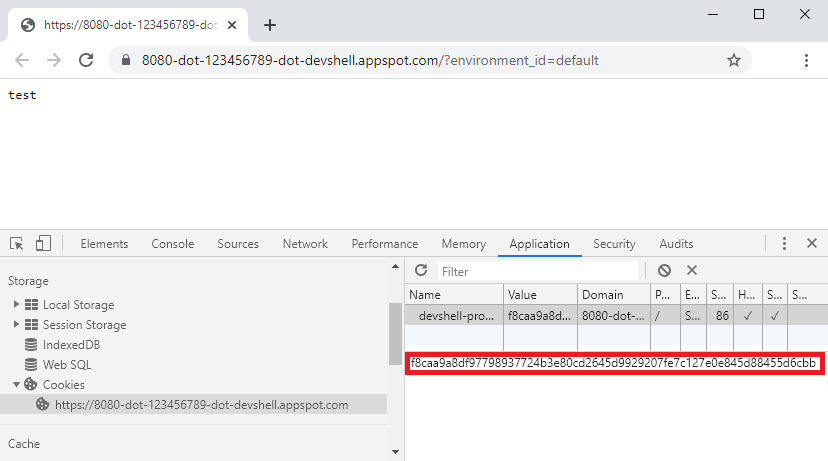828x461 pixels.
Task: Reload the page in browser
Action: pyautogui.click(x=87, y=60)
